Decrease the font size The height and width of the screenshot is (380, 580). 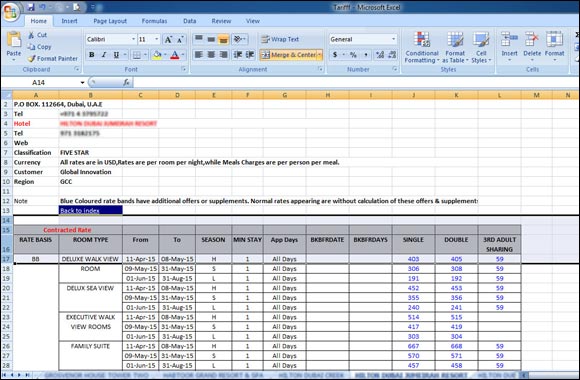click(180, 39)
